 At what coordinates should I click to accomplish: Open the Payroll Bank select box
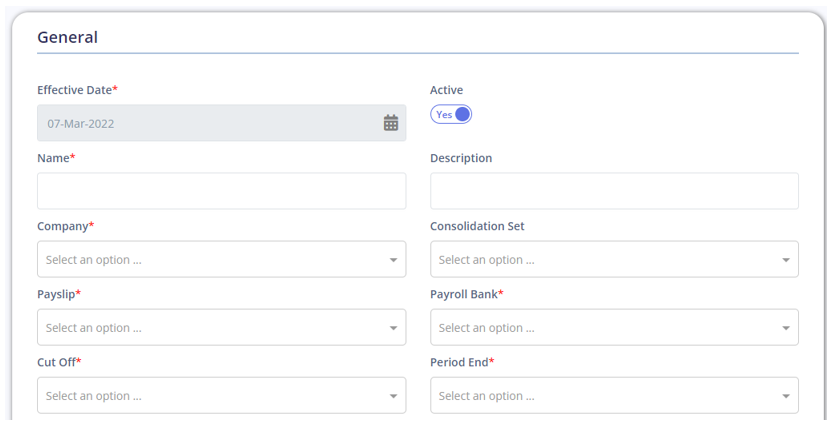coord(614,327)
